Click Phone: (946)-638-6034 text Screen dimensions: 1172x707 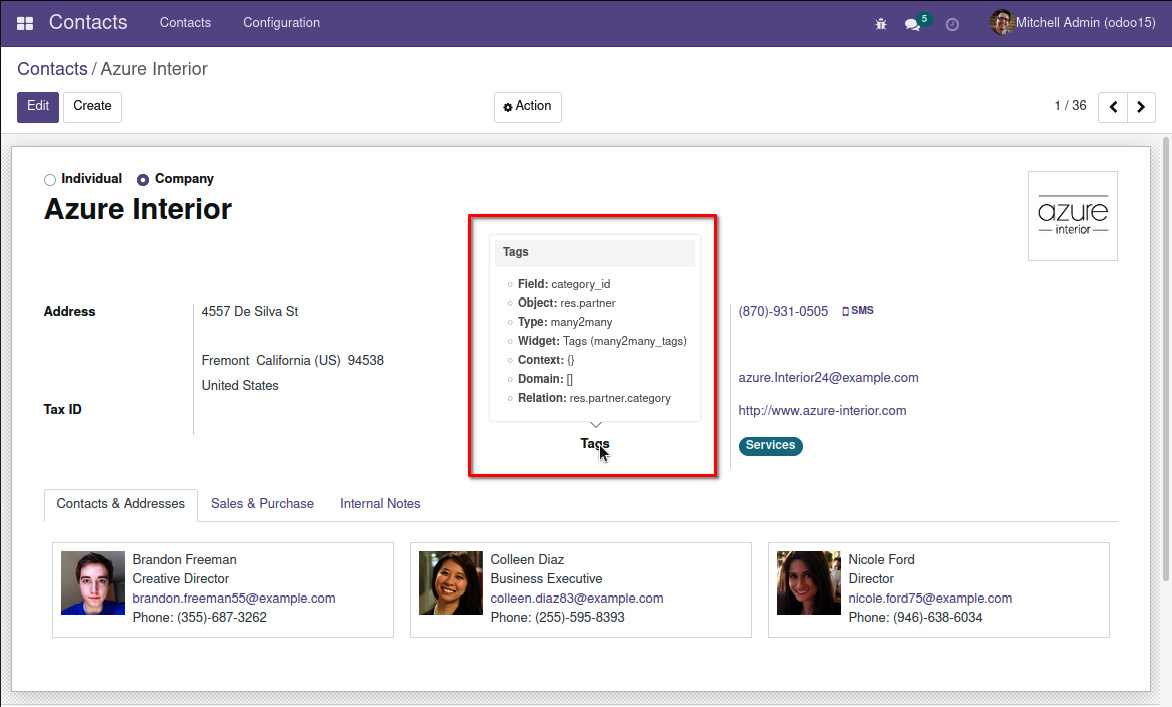(916, 618)
